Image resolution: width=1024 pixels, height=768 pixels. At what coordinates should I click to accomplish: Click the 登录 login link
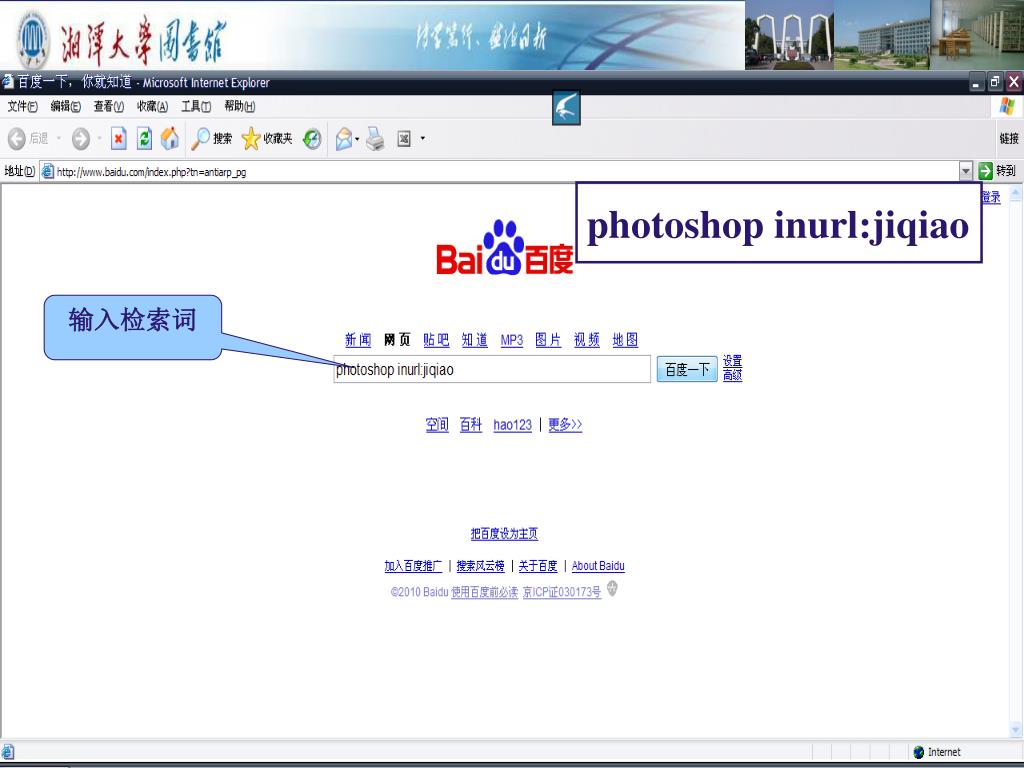pos(991,197)
